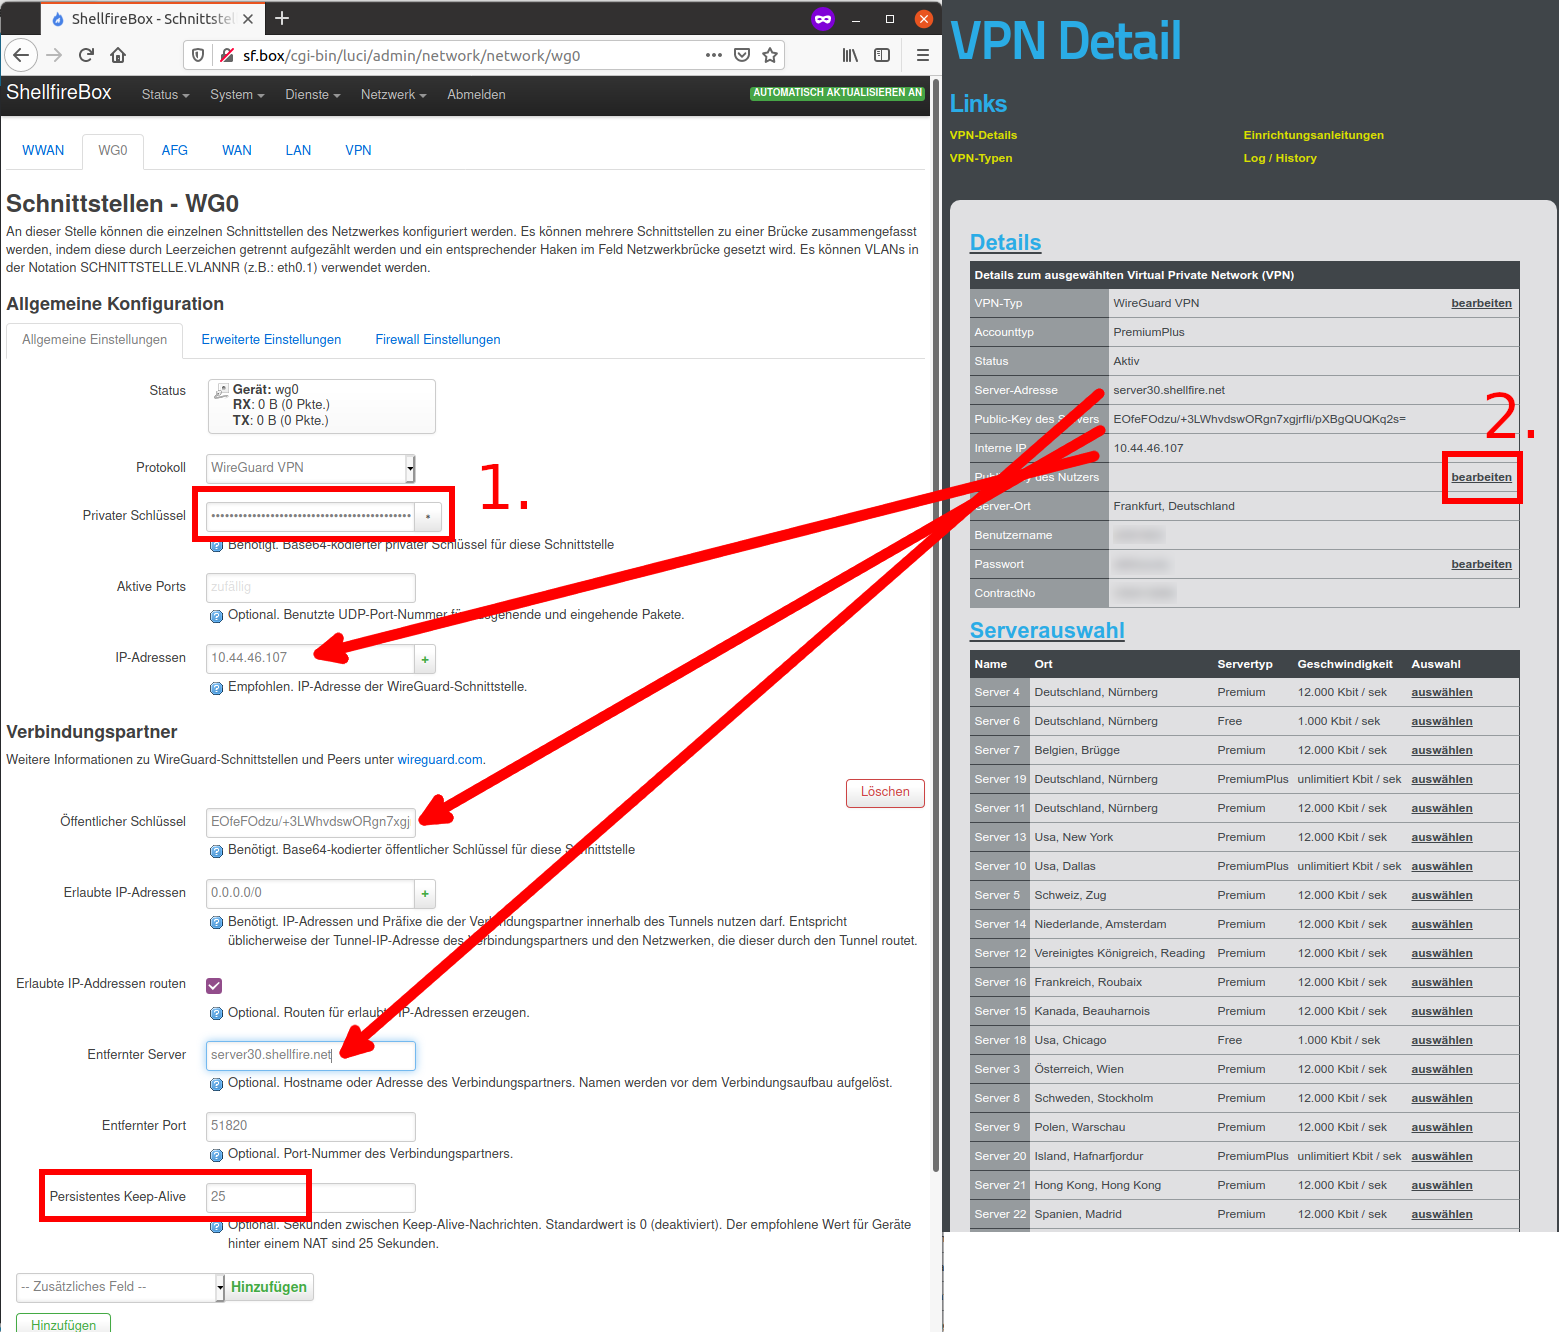Open the Firefox hamburger menu
The height and width of the screenshot is (1332, 1559).
[x=922, y=55]
